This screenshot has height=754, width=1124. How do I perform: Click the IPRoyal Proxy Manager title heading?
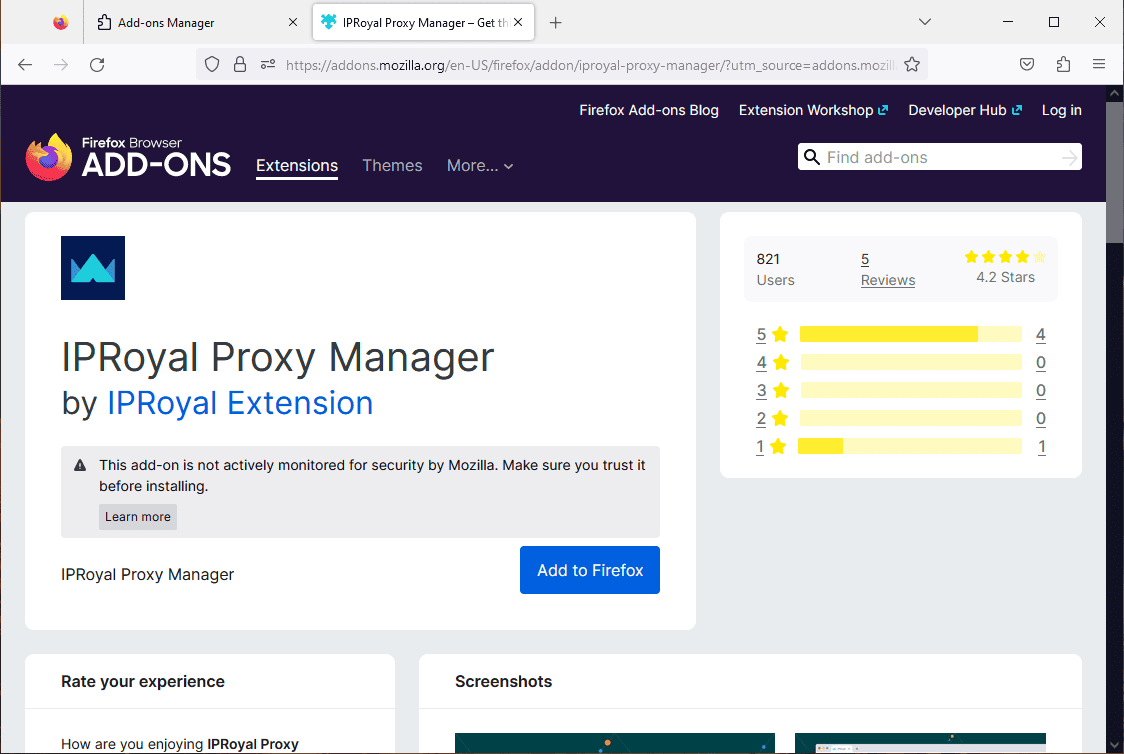277,358
